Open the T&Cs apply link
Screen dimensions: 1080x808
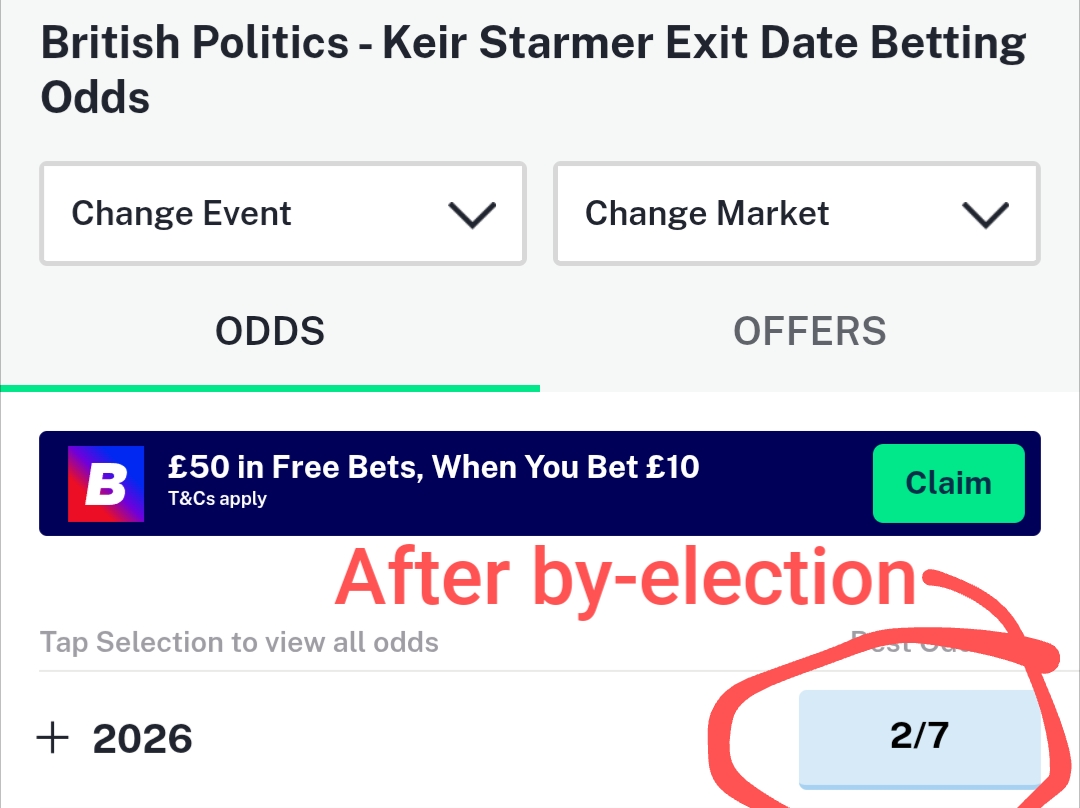tap(217, 499)
